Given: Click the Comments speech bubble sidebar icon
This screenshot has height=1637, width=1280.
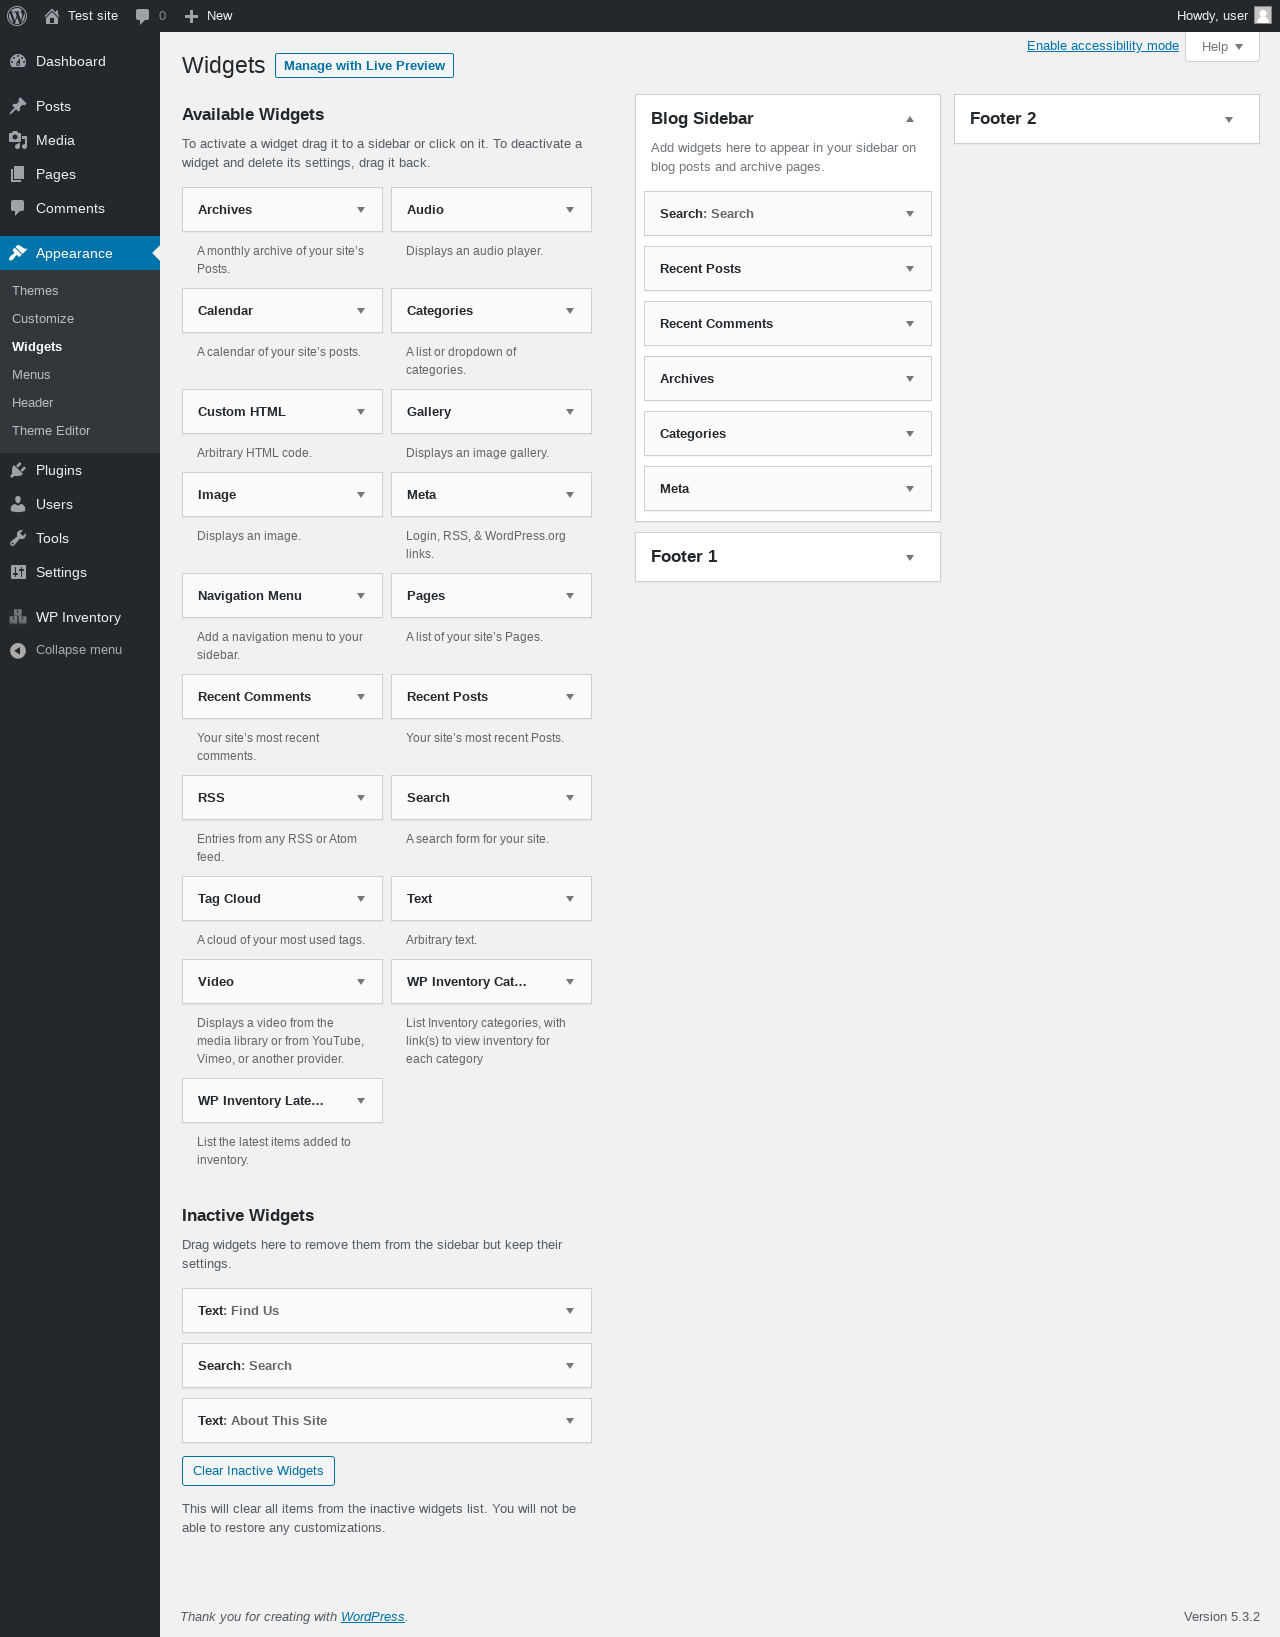Looking at the screenshot, I should (18, 208).
